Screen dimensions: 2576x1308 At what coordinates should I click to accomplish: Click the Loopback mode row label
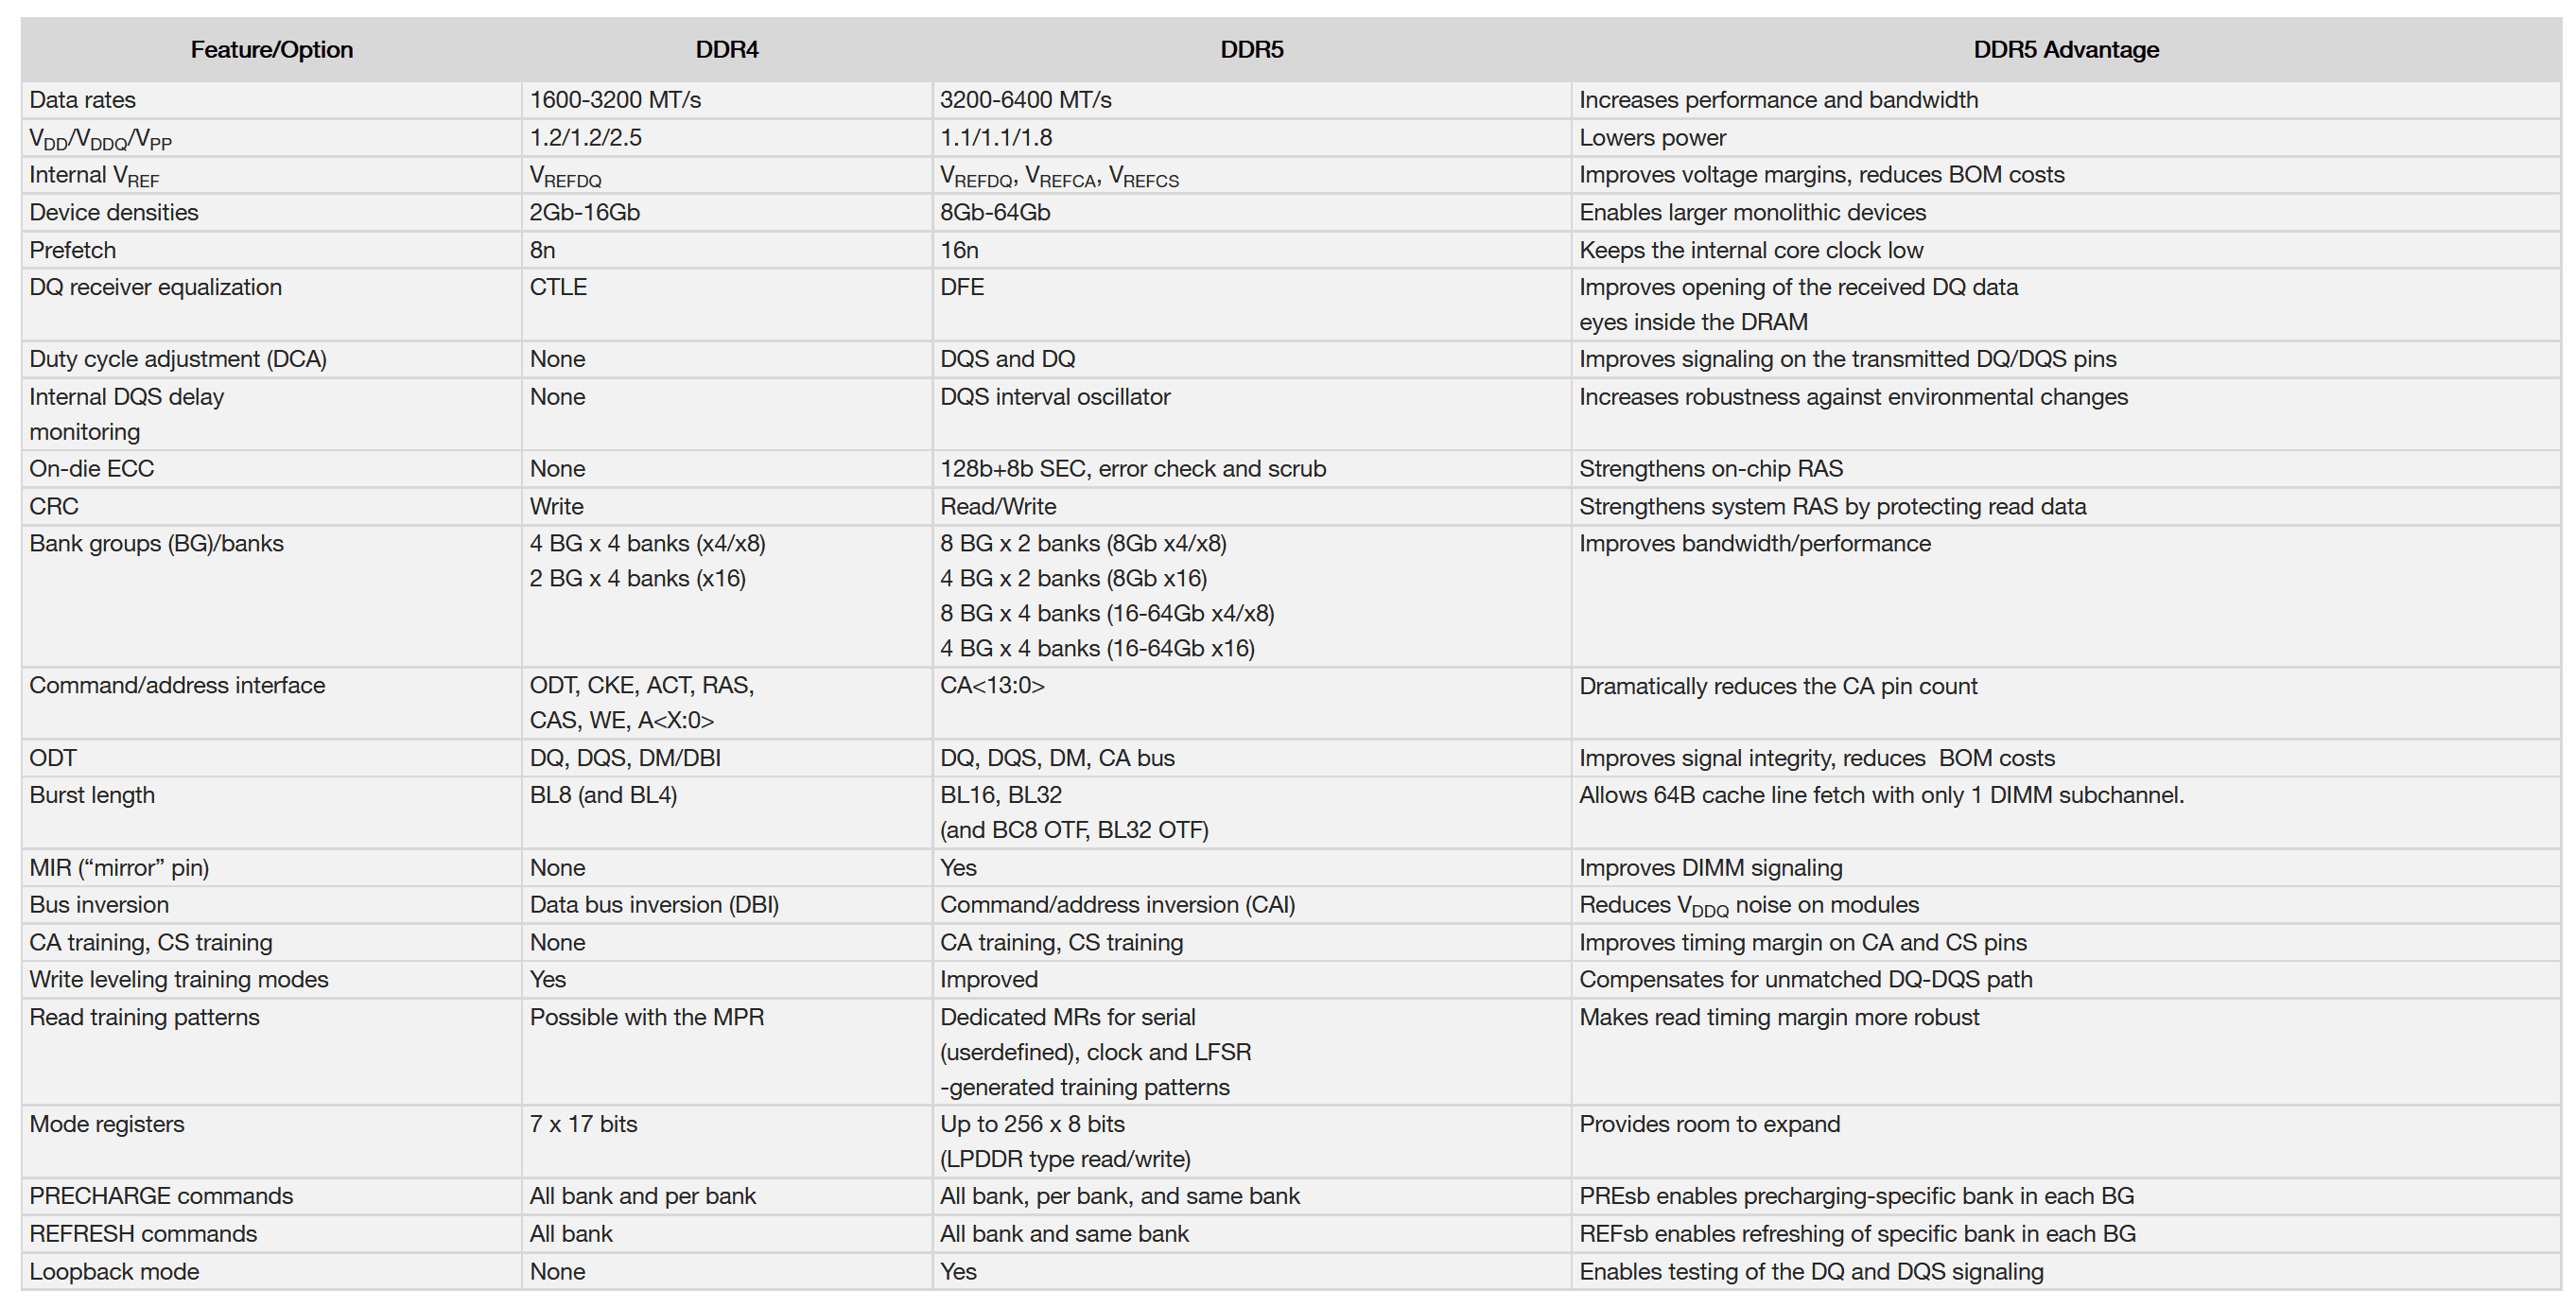click(114, 1272)
